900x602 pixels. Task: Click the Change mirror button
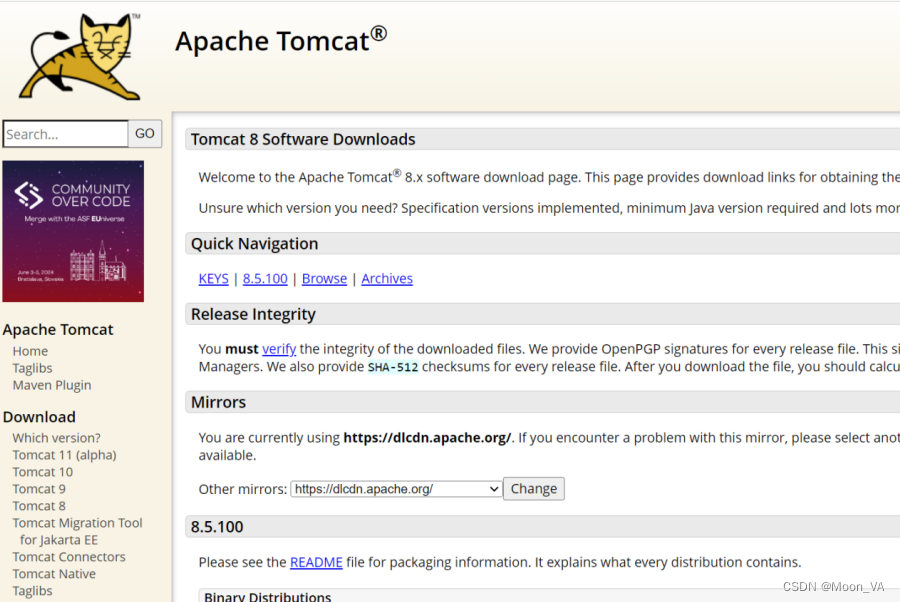click(x=534, y=489)
